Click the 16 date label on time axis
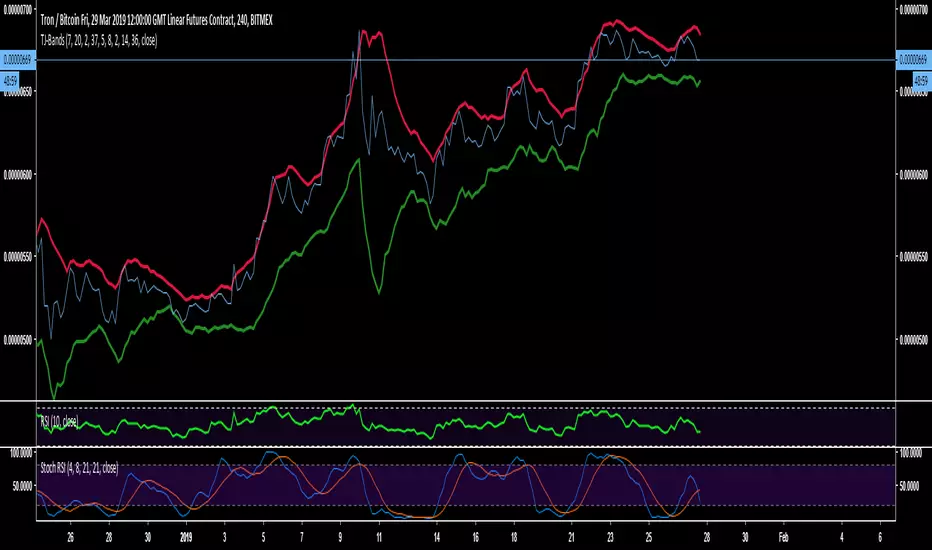The image size is (932, 550). point(475,537)
